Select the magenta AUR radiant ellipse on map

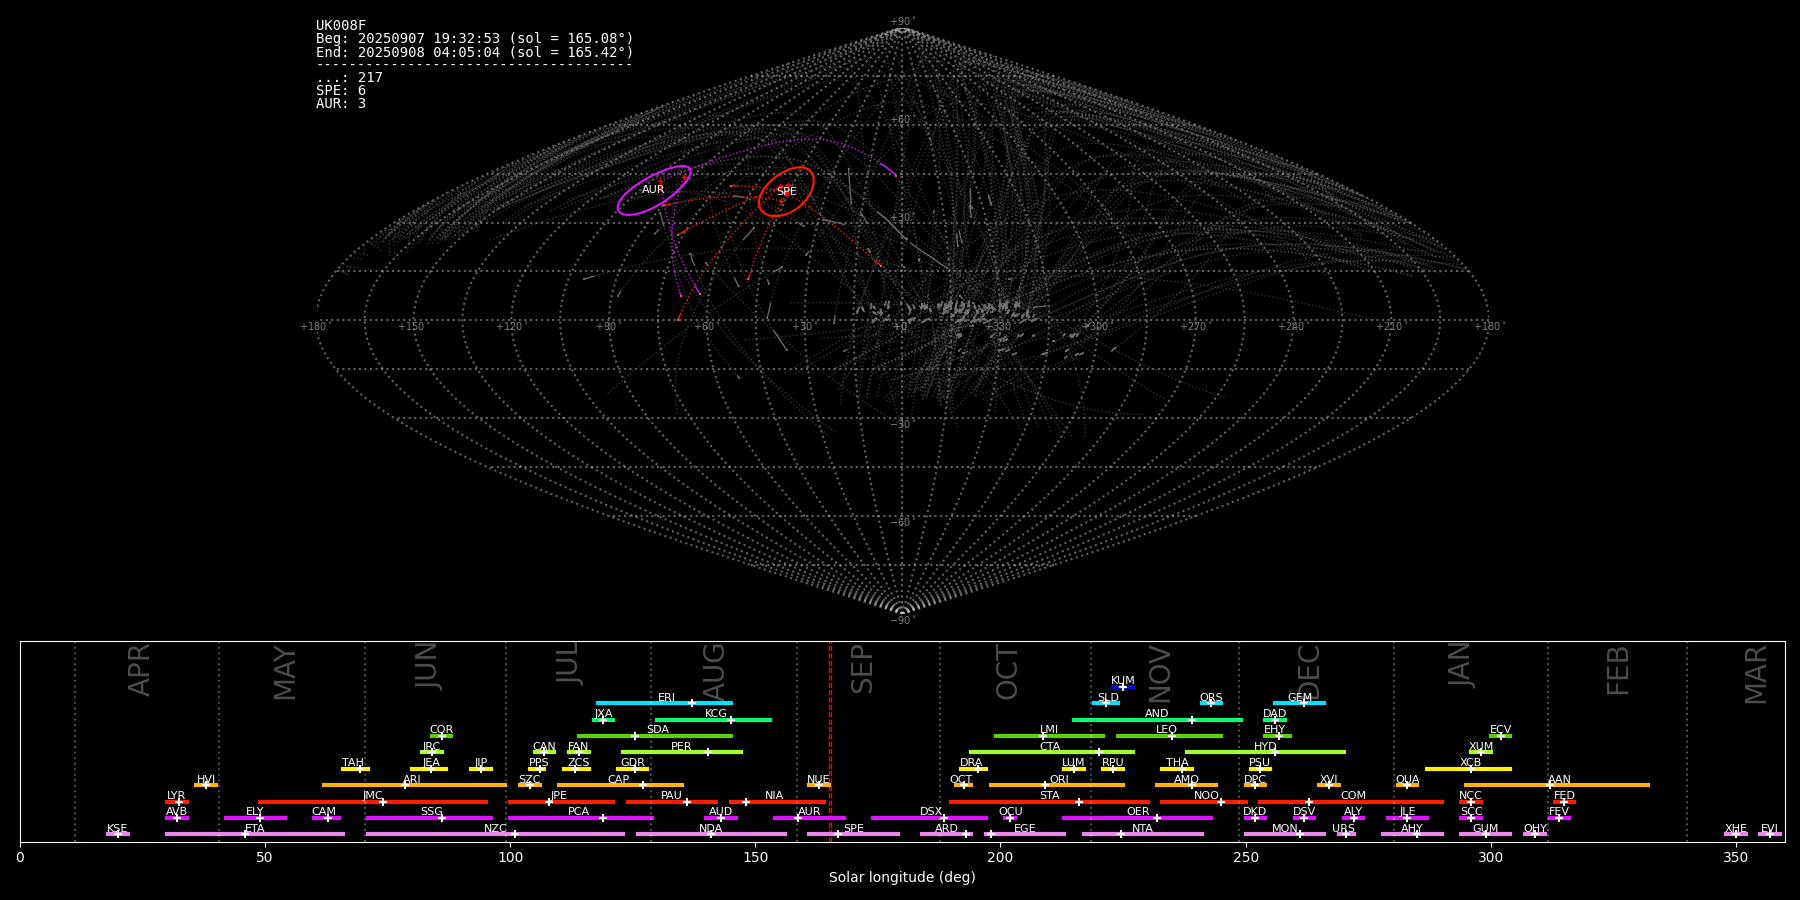pos(654,190)
